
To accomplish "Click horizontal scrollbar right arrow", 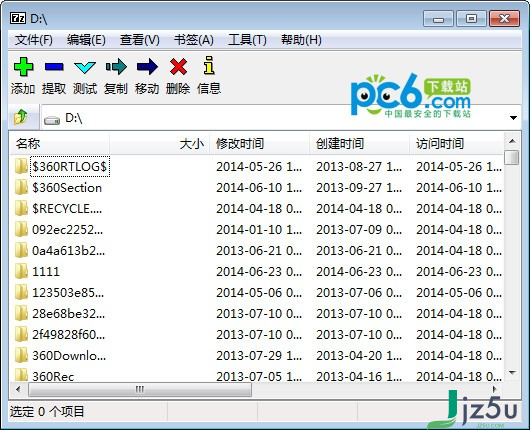I will pos(495,389).
